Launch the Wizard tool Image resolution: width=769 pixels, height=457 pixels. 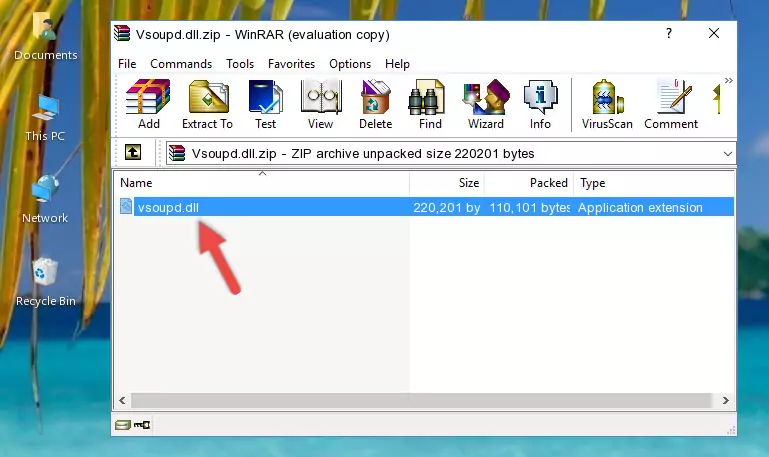pyautogui.click(x=486, y=104)
